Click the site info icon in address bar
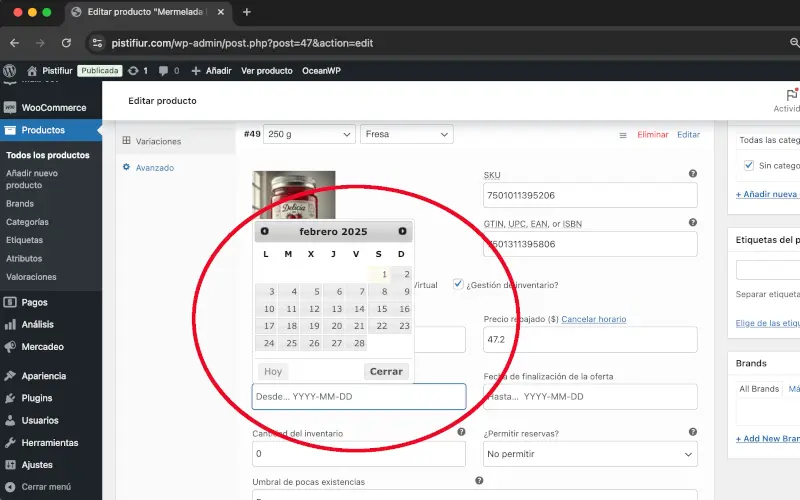 click(97, 43)
